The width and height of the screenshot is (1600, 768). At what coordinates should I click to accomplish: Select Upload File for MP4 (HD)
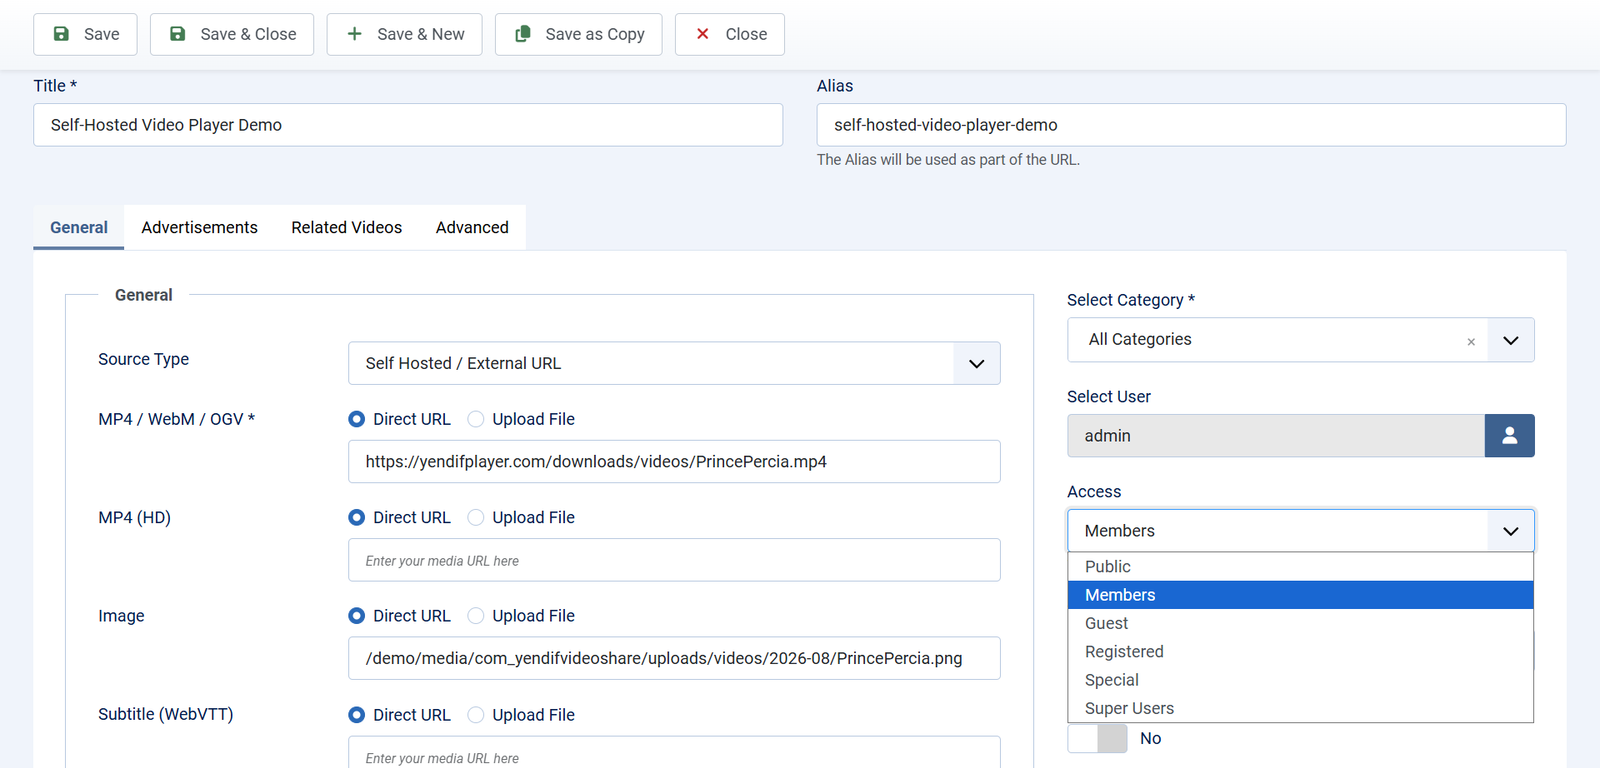tap(476, 517)
